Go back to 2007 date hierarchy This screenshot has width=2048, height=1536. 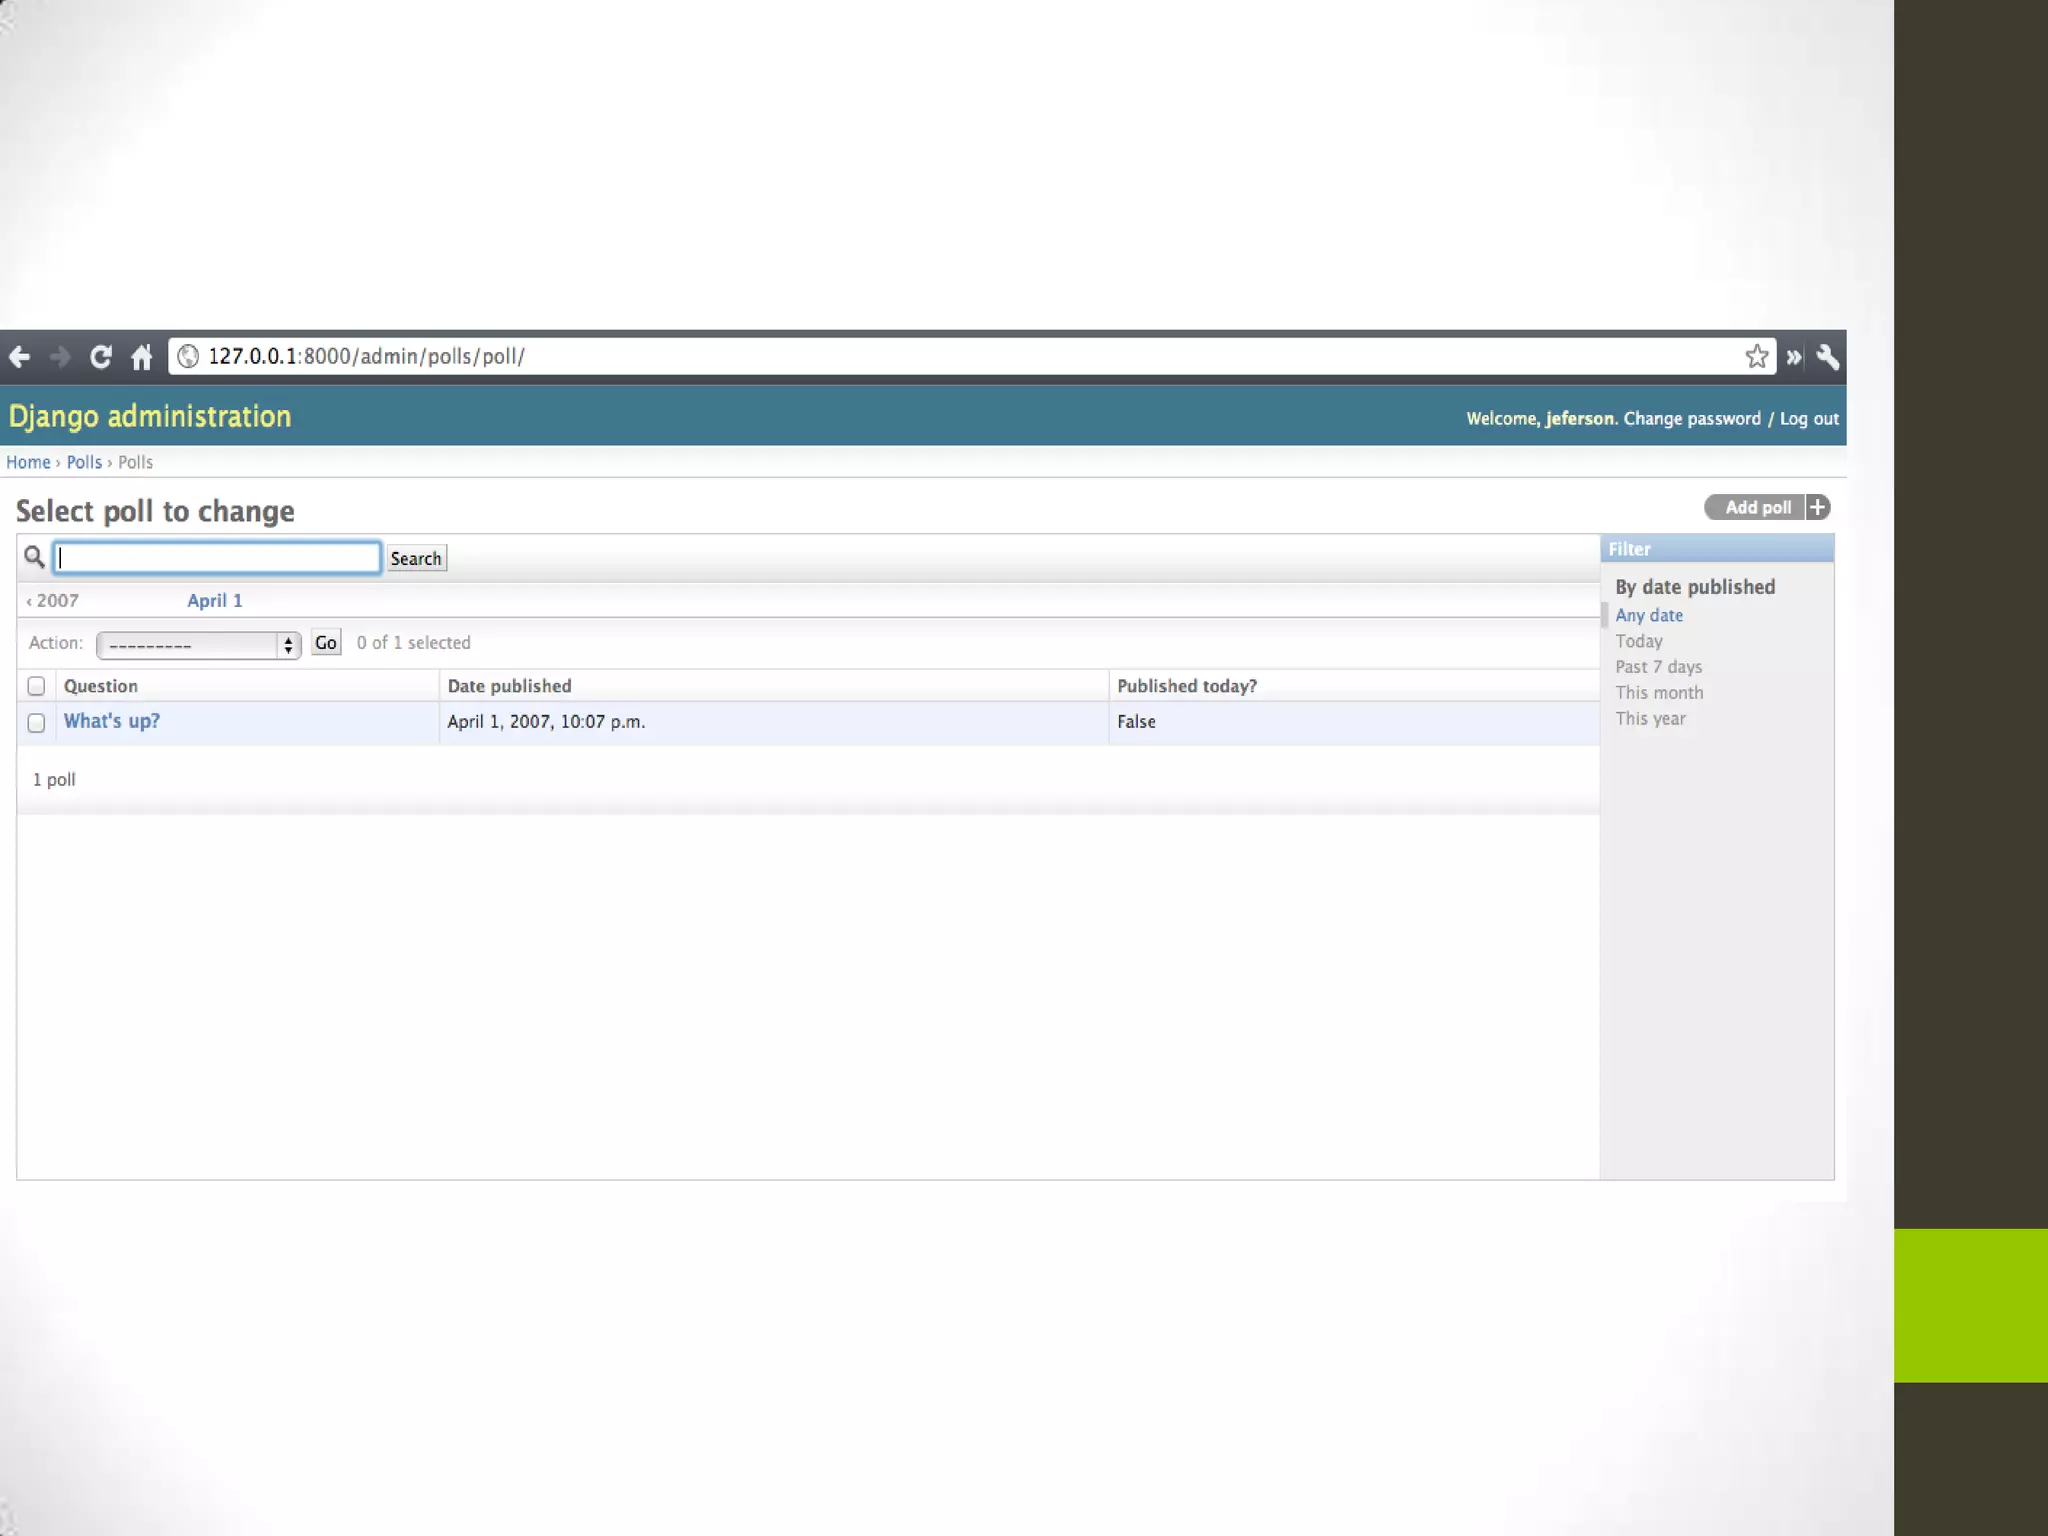(53, 601)
